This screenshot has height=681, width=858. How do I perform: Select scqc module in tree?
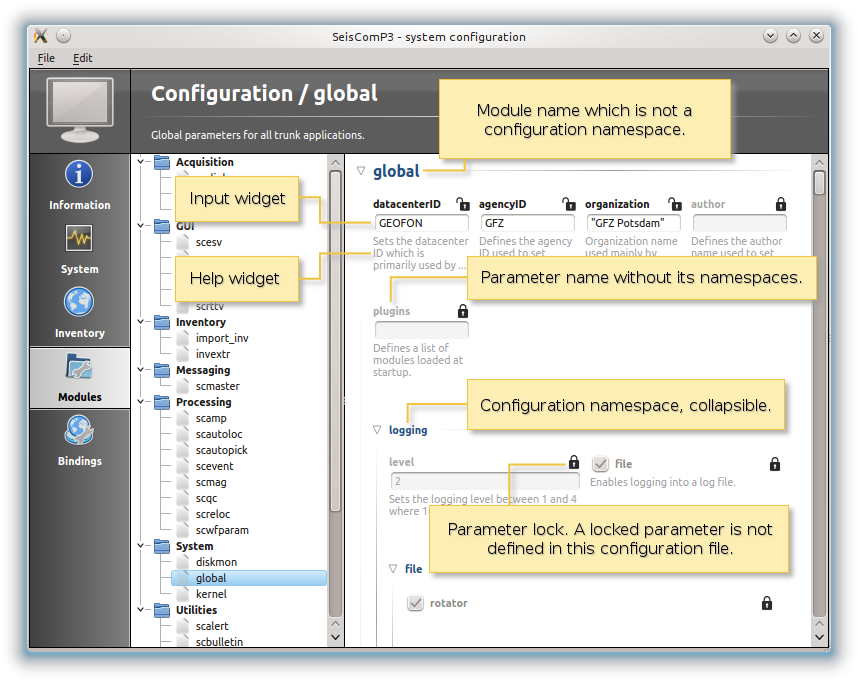tap(206, 498)
